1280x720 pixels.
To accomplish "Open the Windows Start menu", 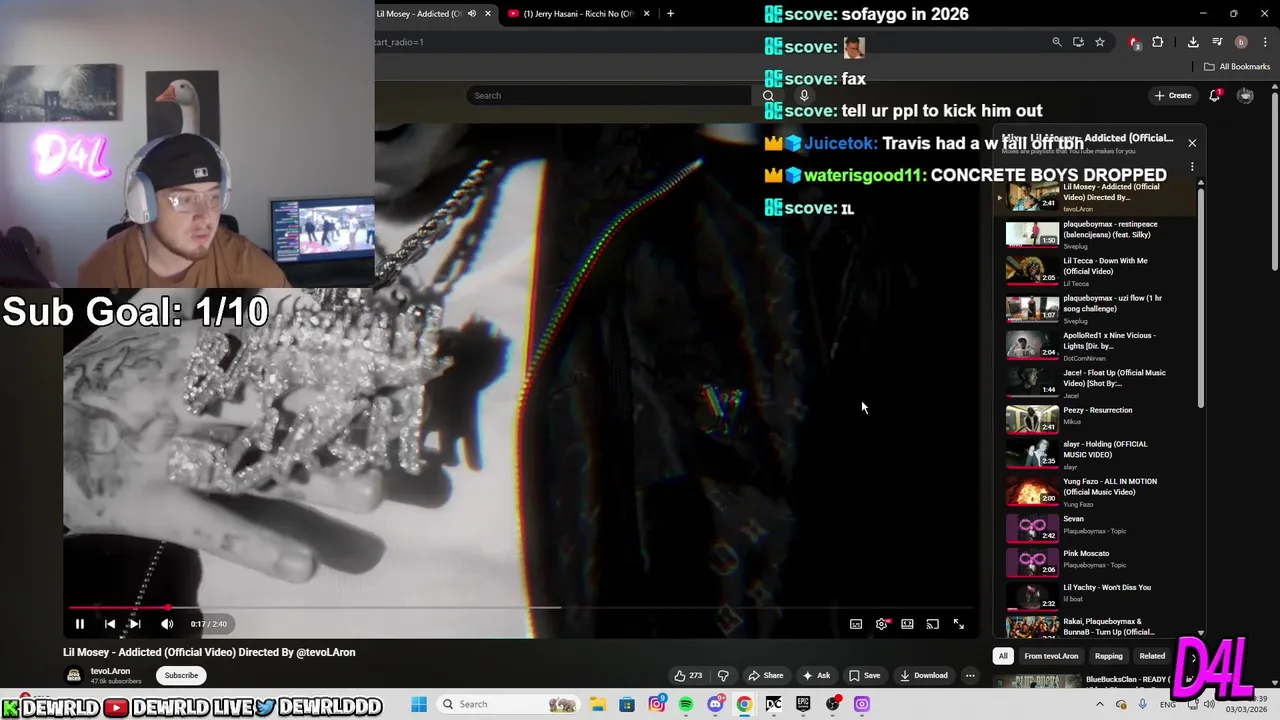I will tap(419, 704).
